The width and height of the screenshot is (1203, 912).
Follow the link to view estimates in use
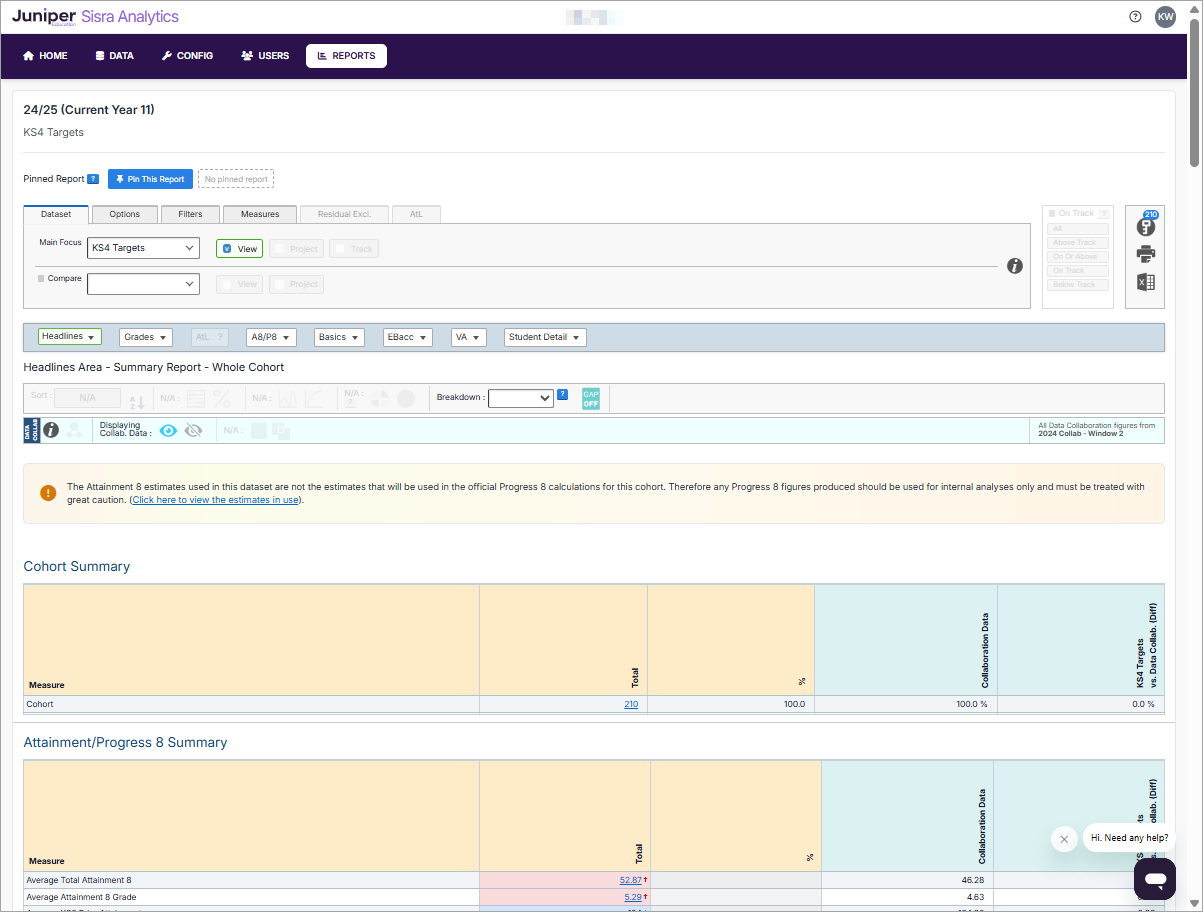pos(215,500)
